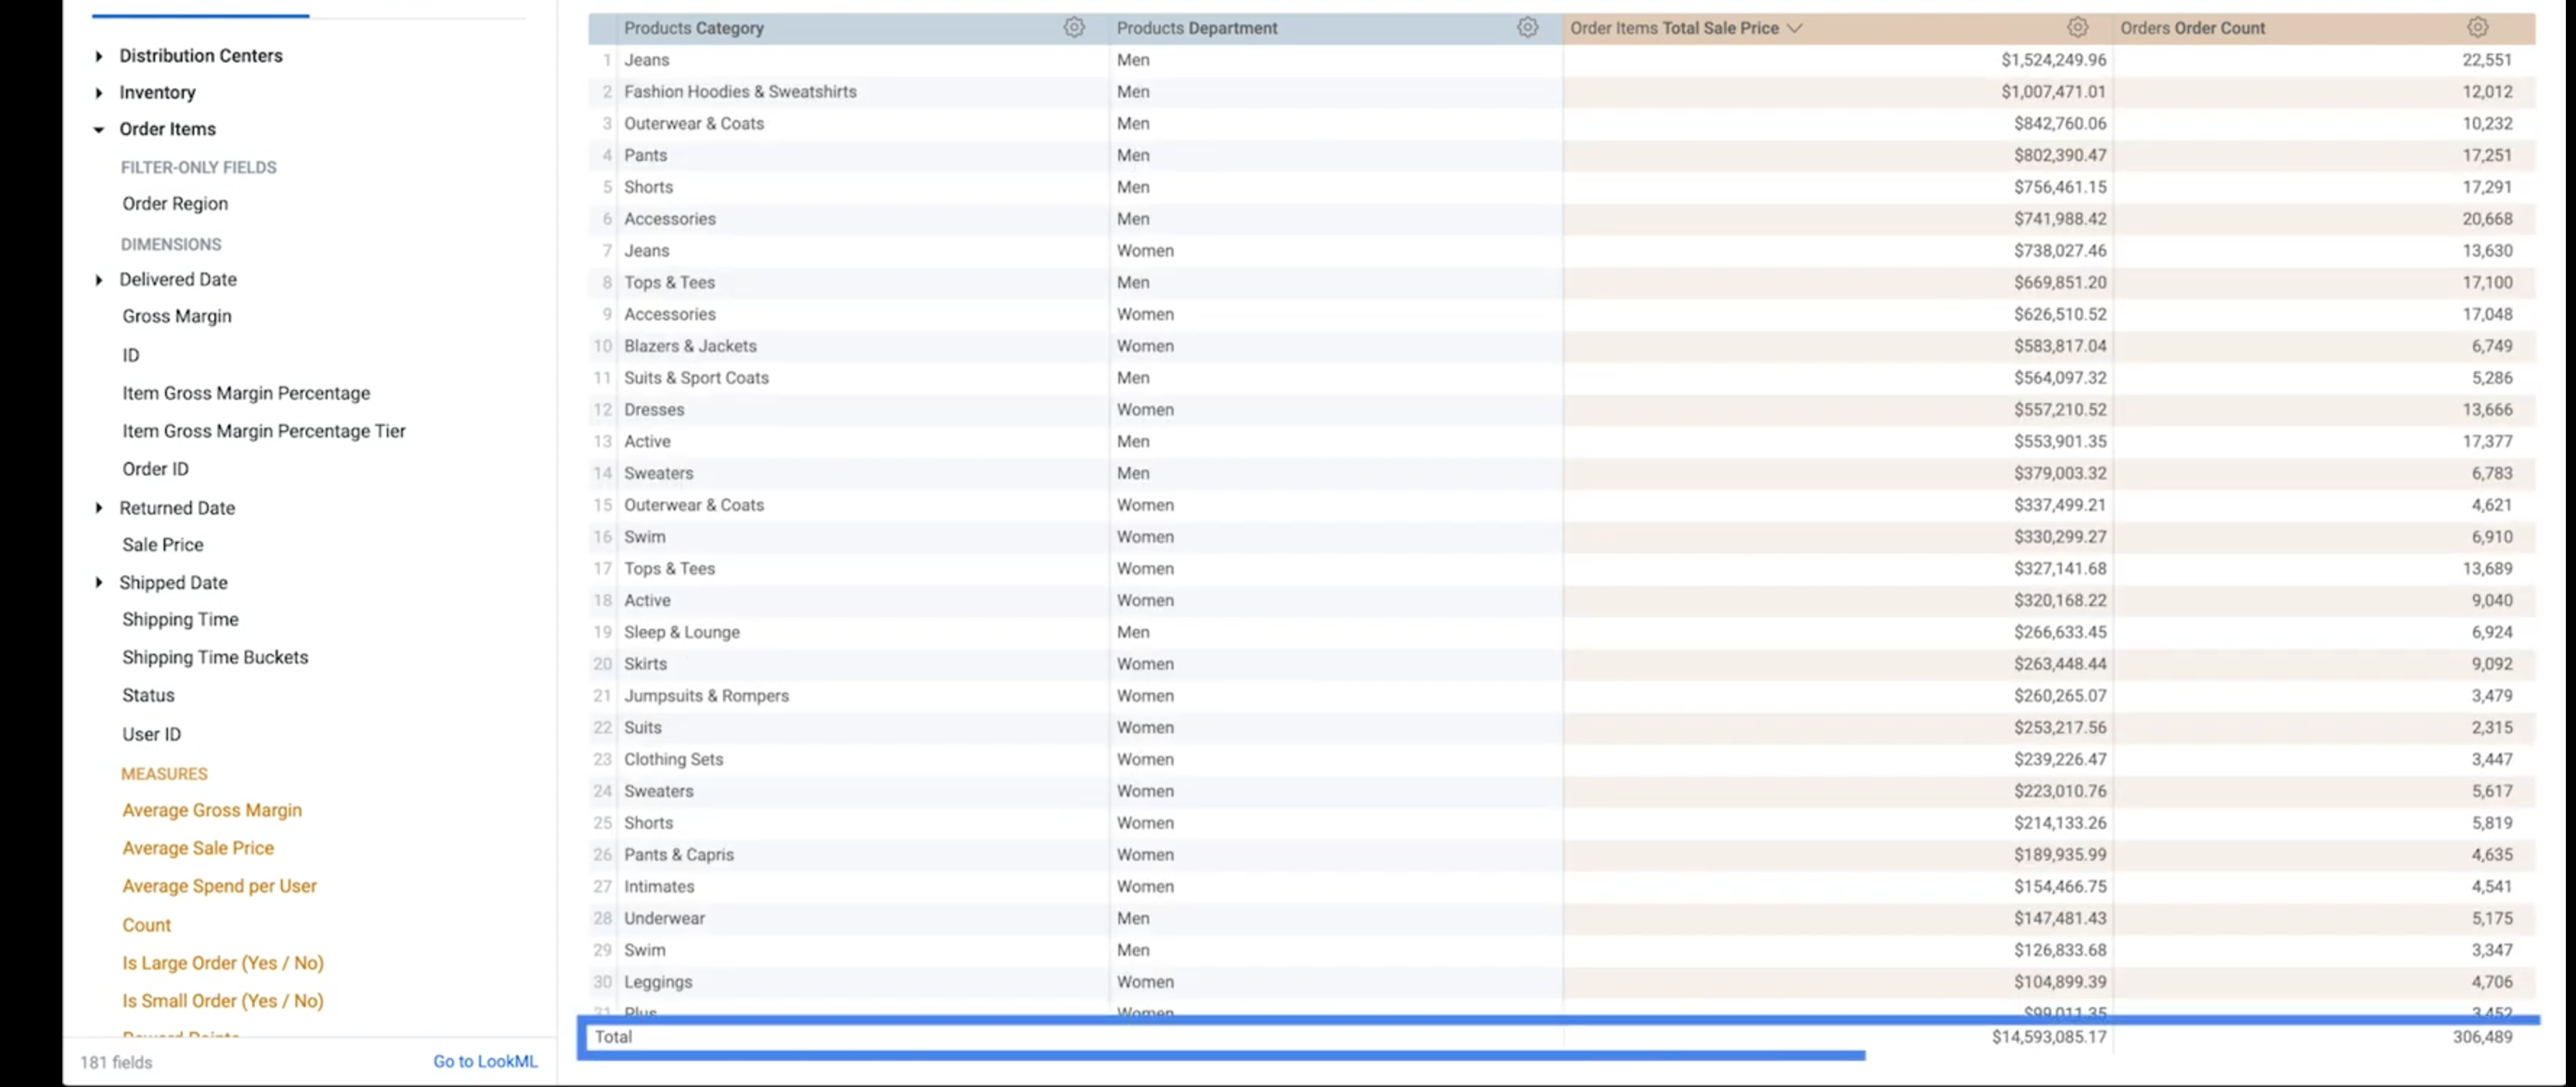Open the Go to LookML link
Screen dimensions: 2576x1087
[485, 1061]
